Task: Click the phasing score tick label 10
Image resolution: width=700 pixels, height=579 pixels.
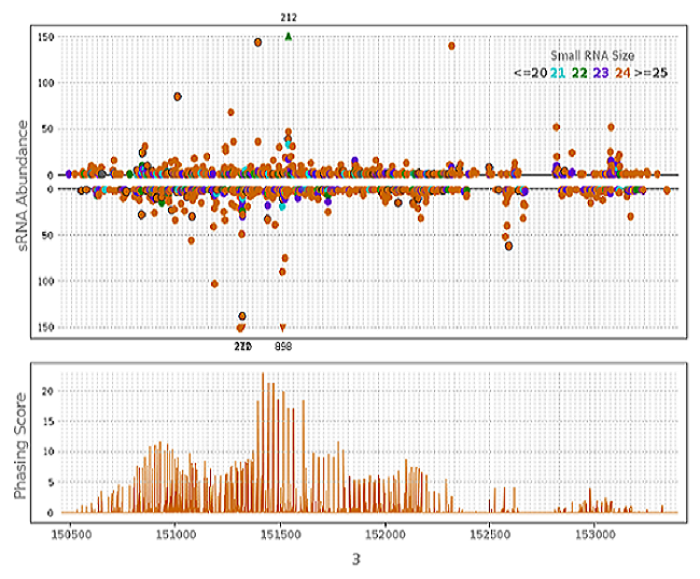Action: (x=48, y=452)
